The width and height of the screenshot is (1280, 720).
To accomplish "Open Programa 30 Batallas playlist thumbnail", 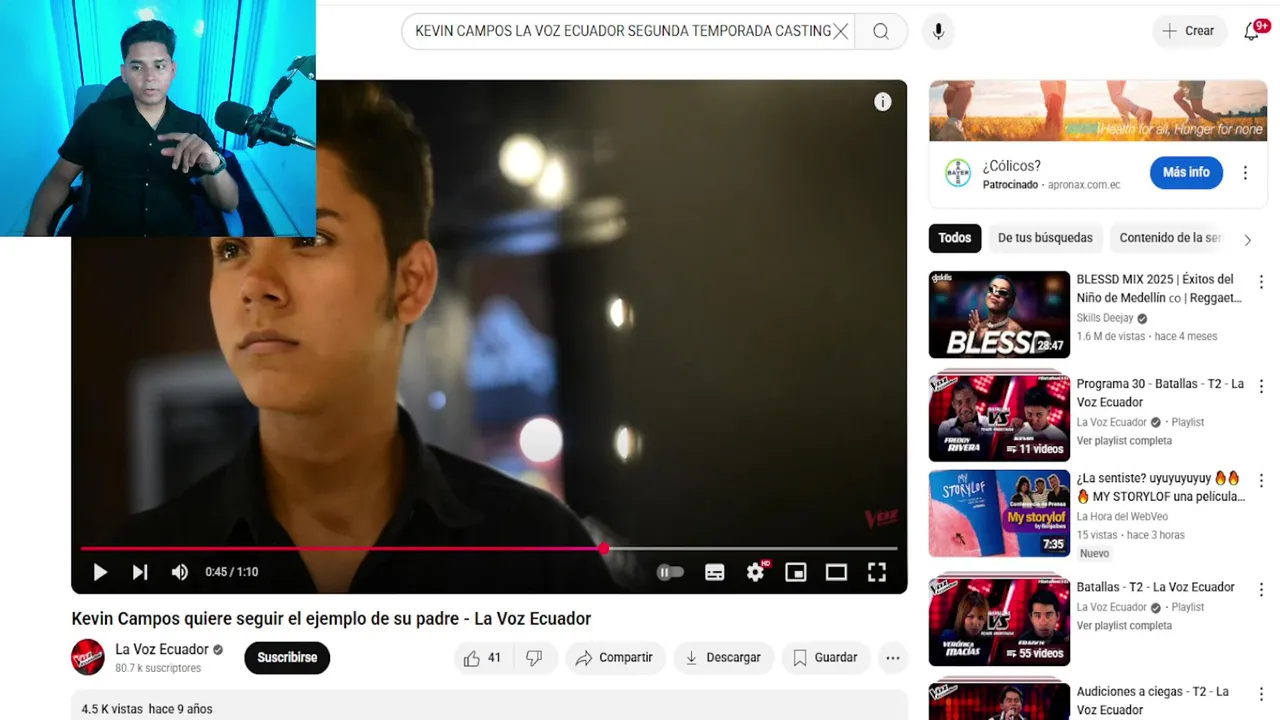I will pyautogui.click(x=999, y=418).
